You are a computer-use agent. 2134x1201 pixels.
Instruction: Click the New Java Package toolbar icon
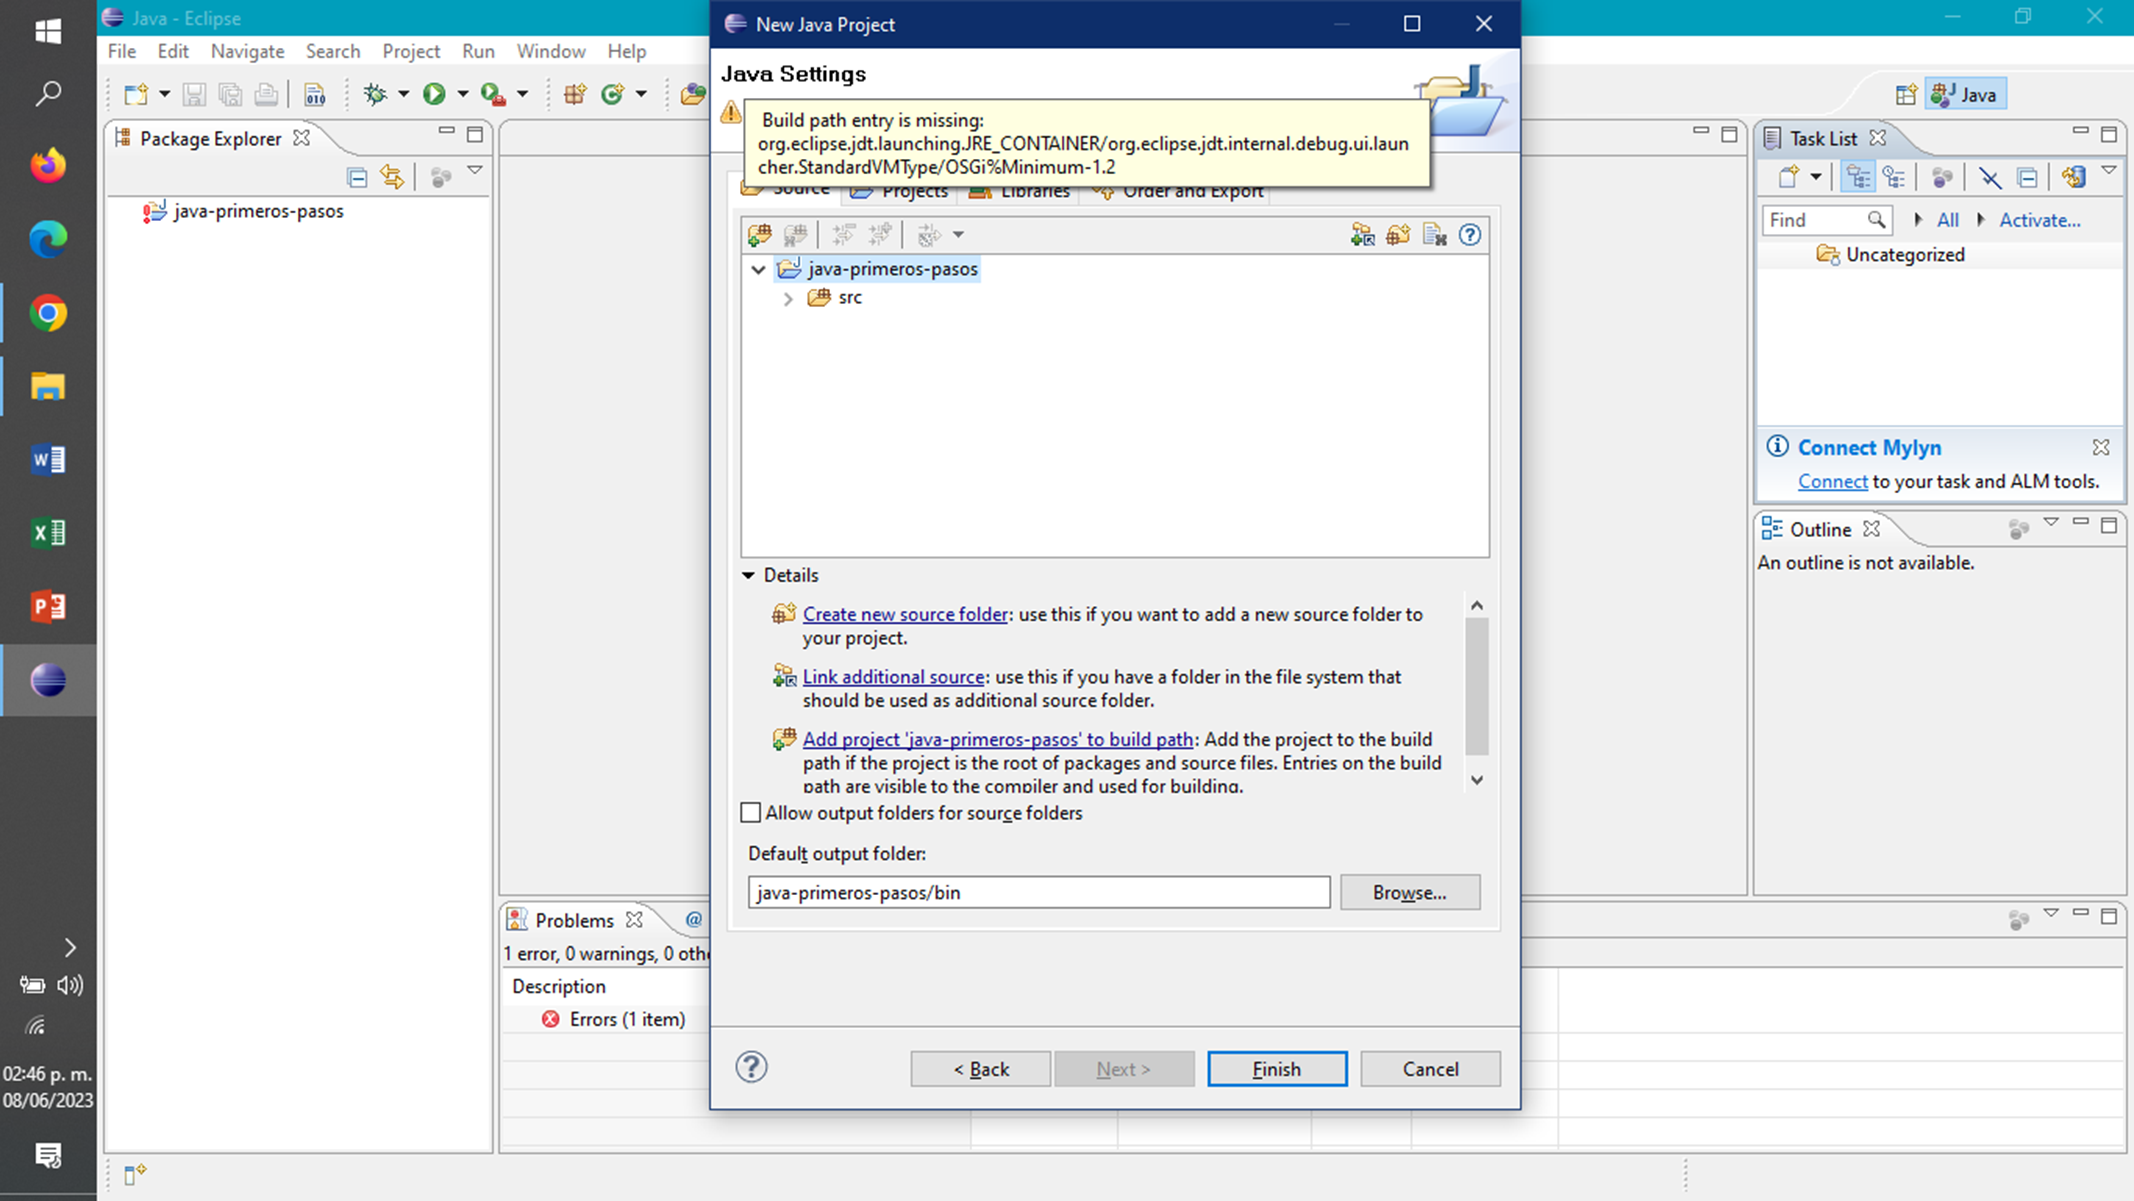coord(575,94)
